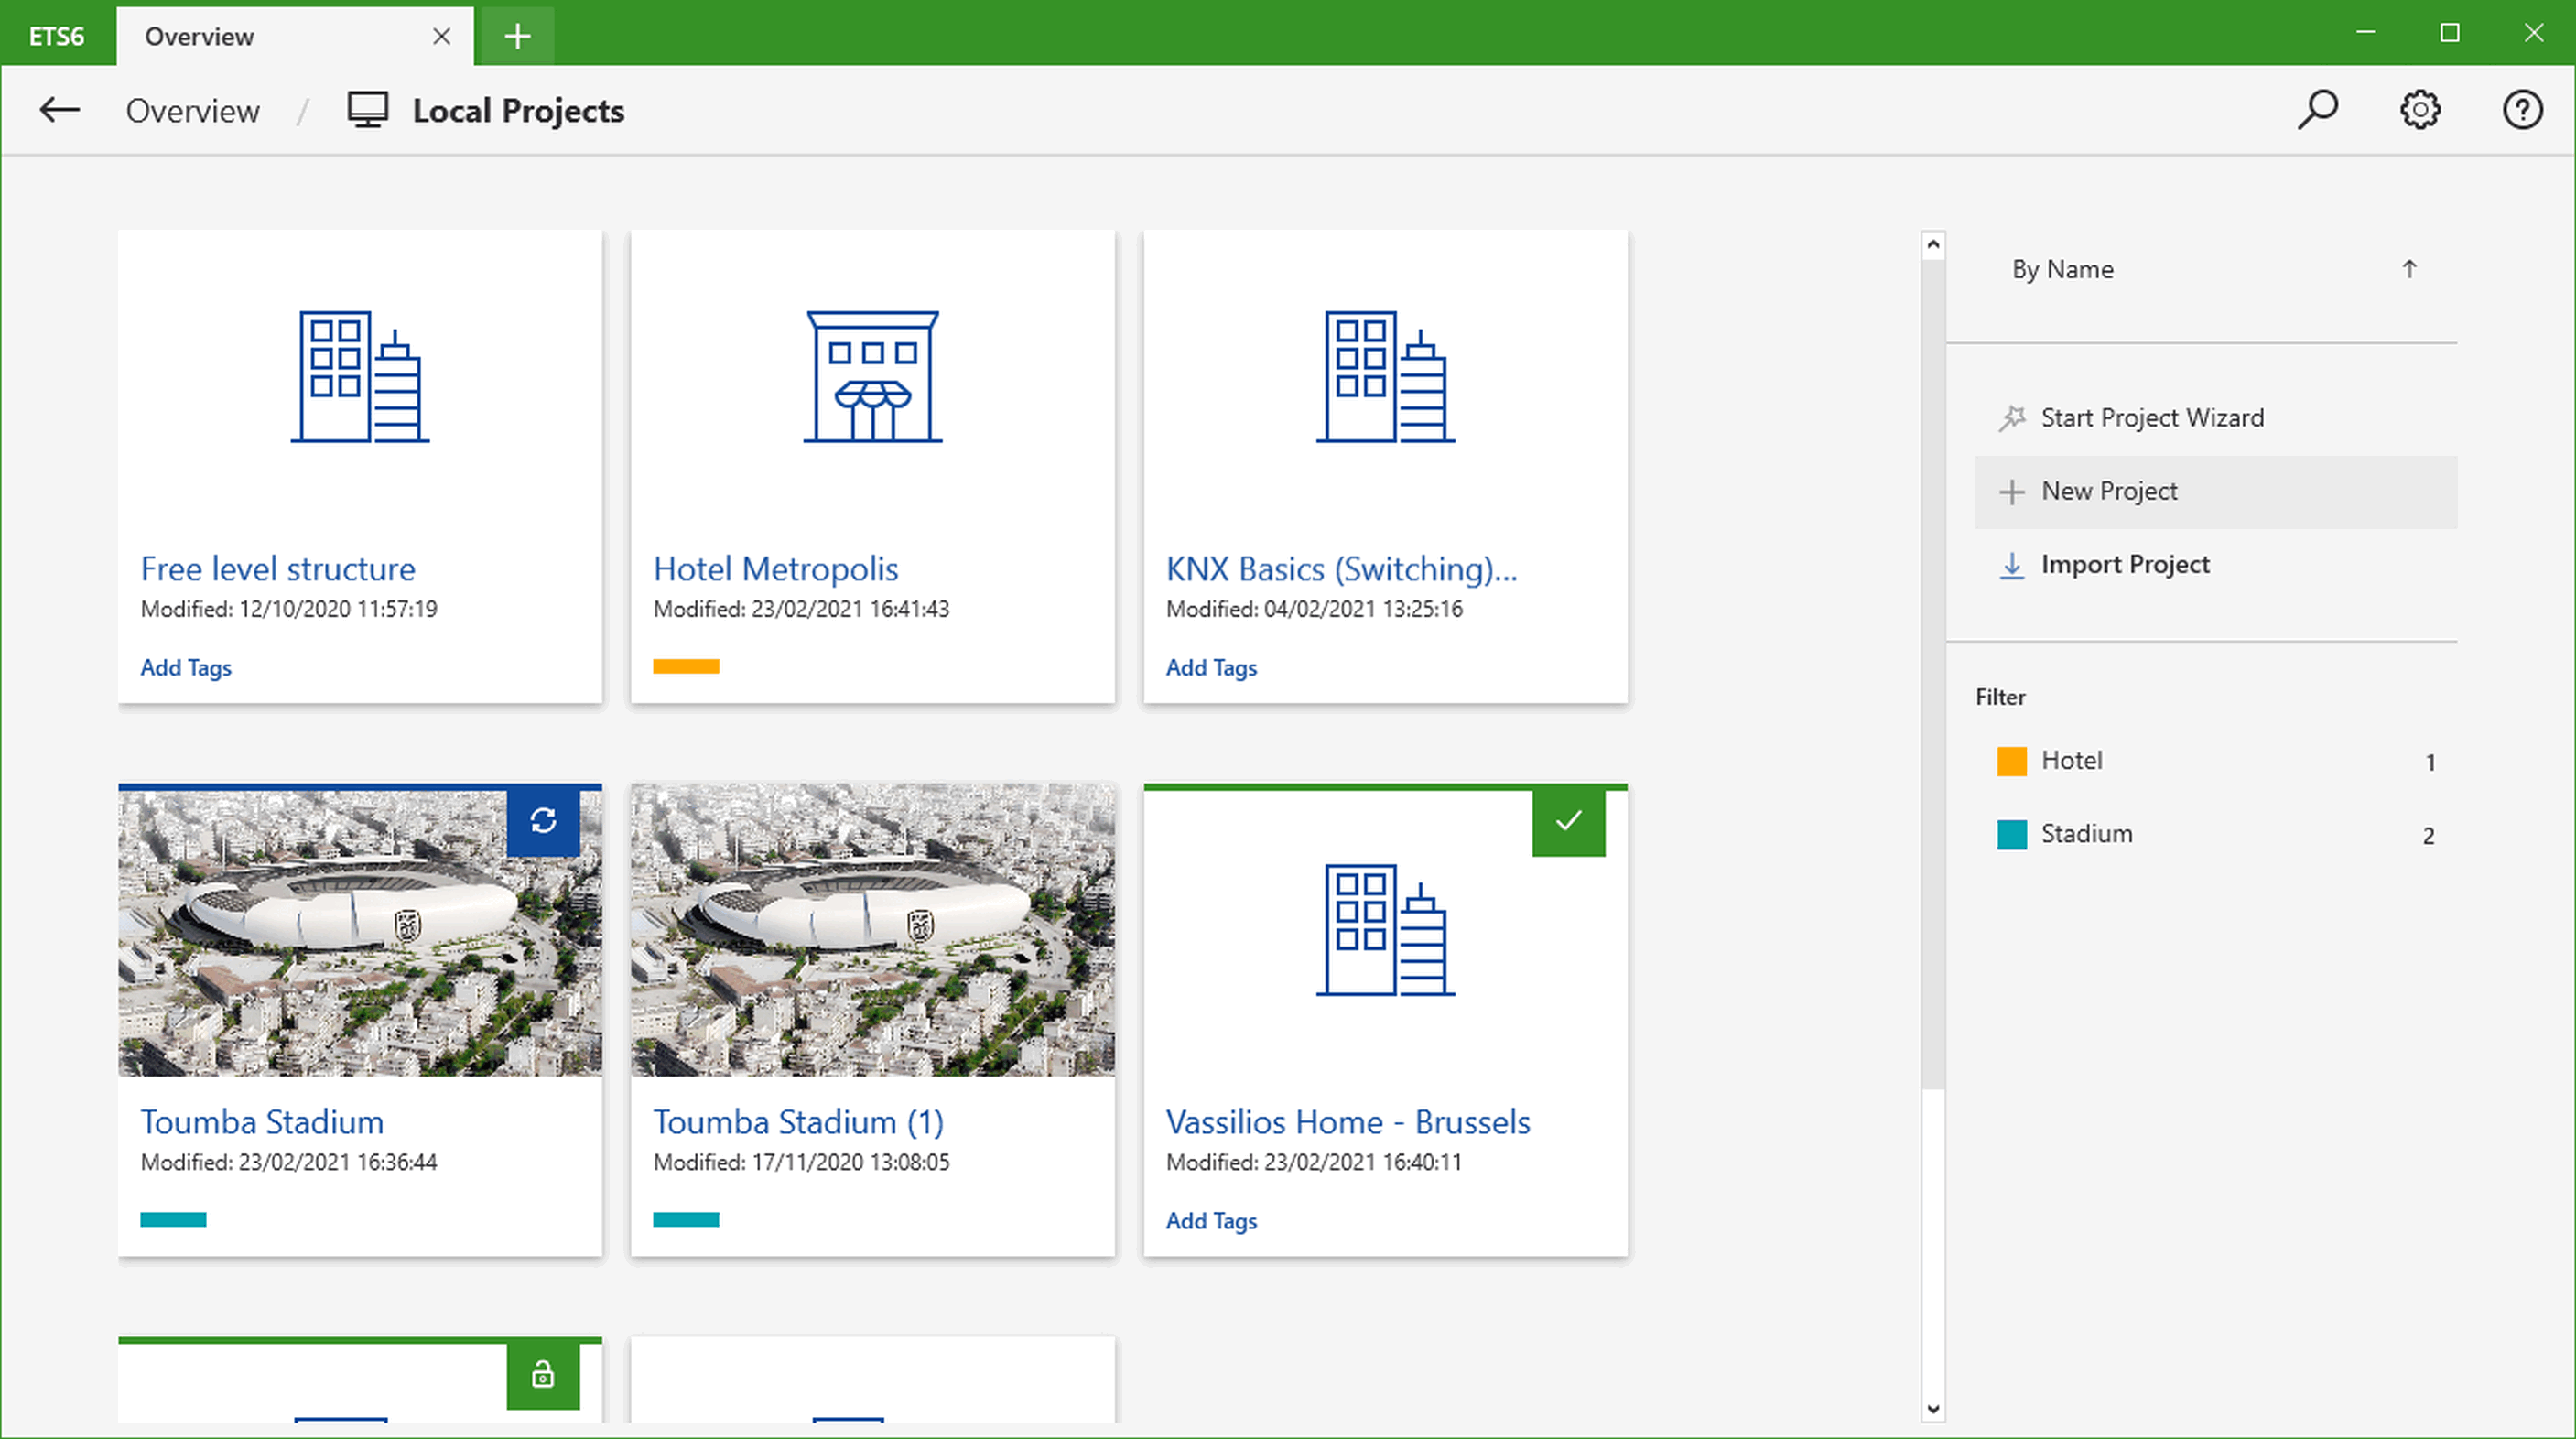Filter projects by Hotel tag
Screen dimensions: 2576x1439
click(2215, 761)
